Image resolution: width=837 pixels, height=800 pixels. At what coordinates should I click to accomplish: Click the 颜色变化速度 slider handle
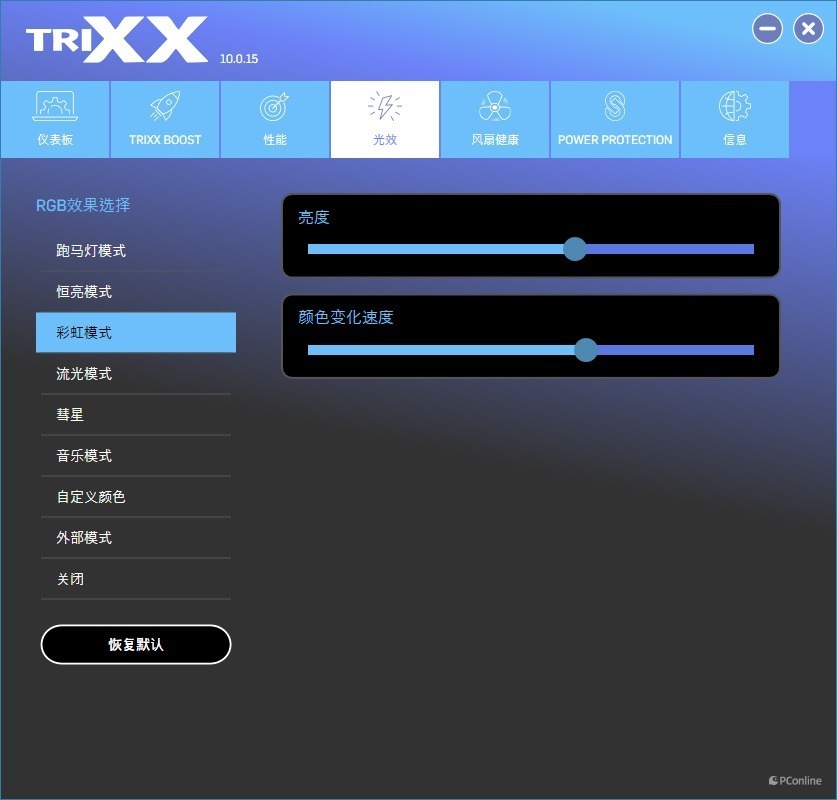click(x=586, y=350)
